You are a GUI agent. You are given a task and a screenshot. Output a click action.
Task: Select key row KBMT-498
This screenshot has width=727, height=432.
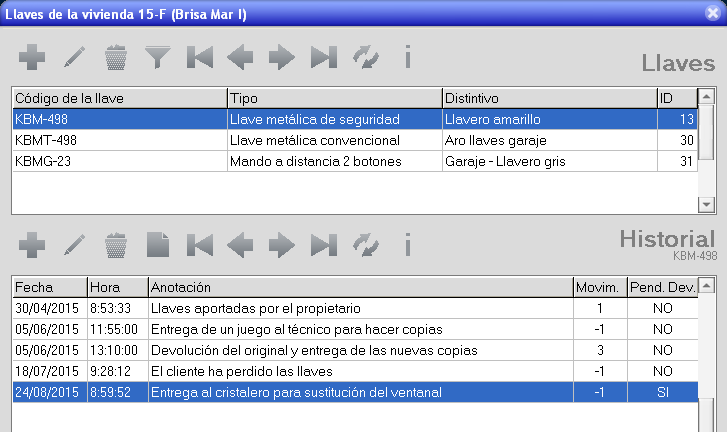[355, 140]
